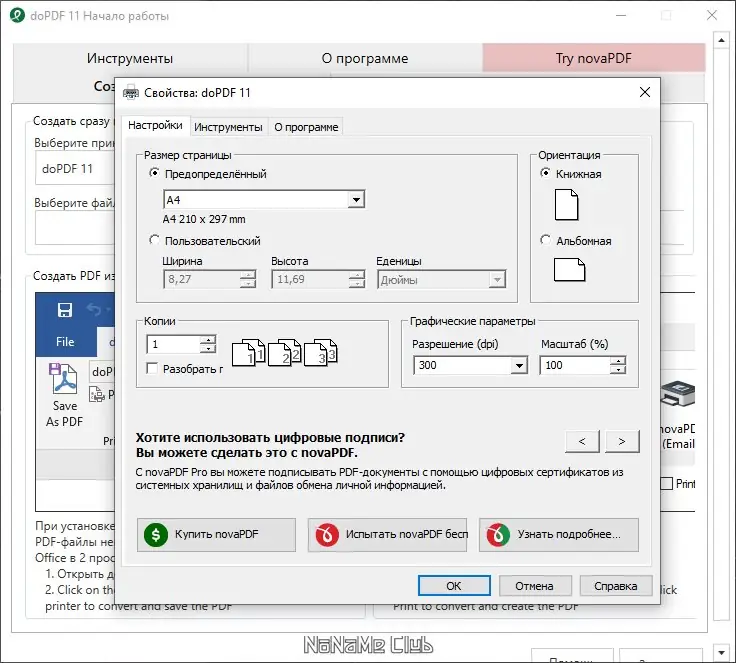Click the Save As PDF icon in background window

[x=64, y=378]
